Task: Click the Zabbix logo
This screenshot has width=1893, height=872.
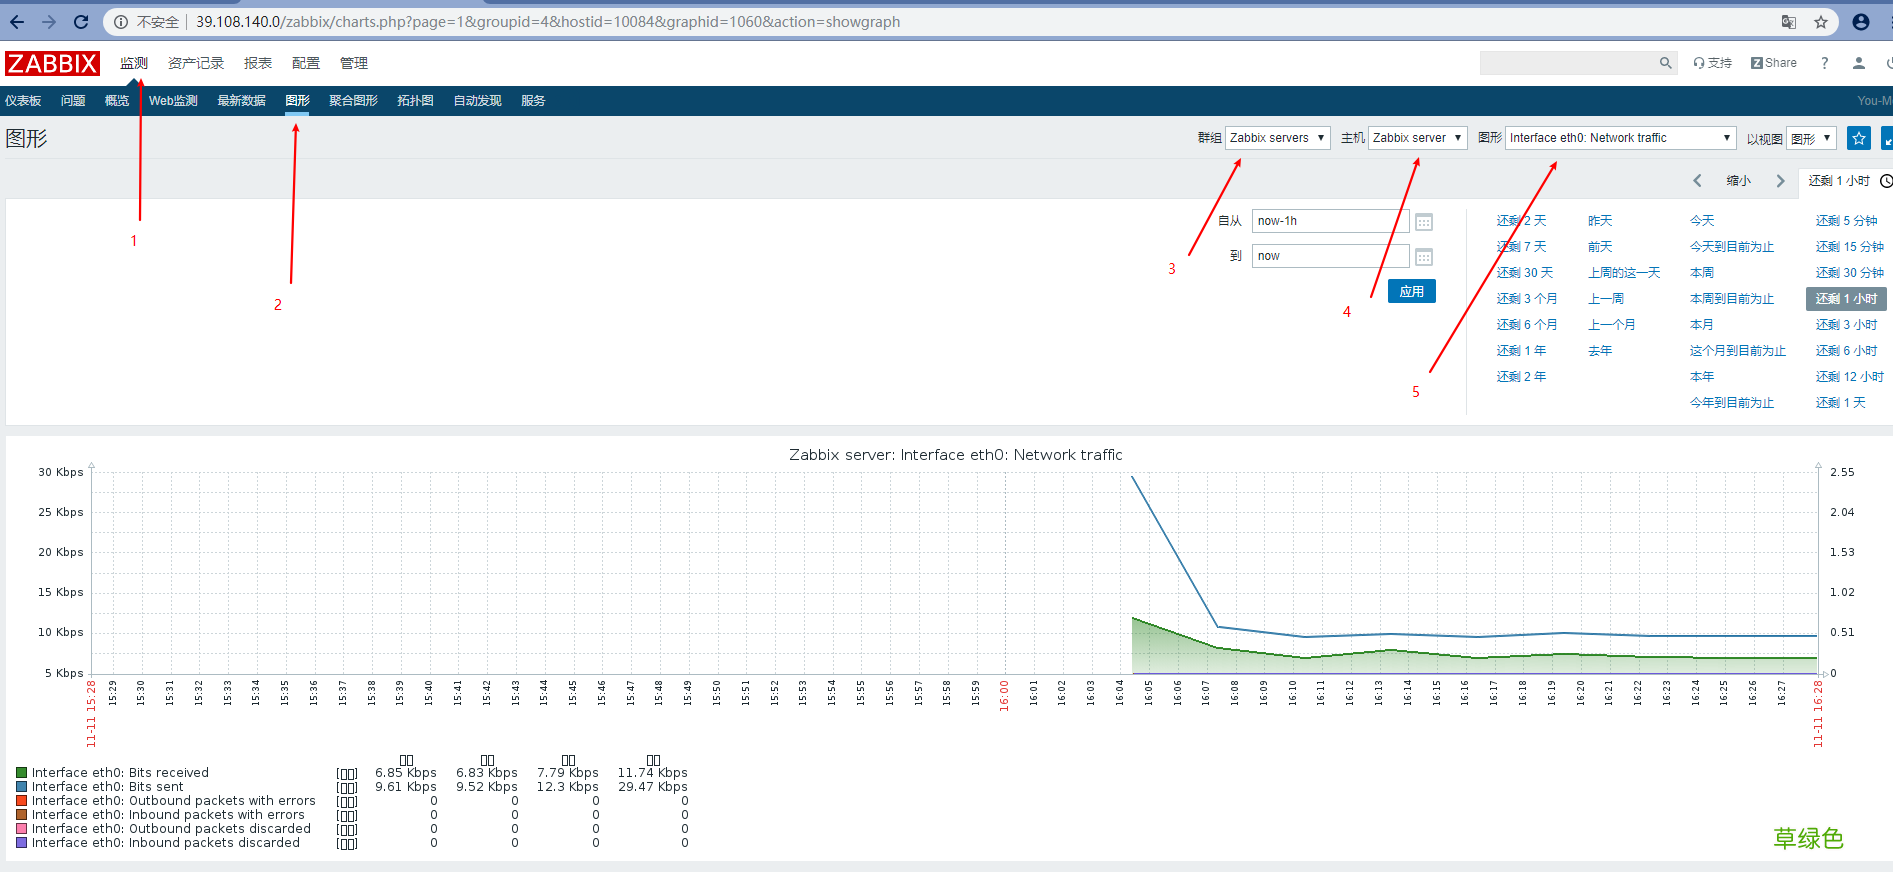Action: (x=52, y=64)
